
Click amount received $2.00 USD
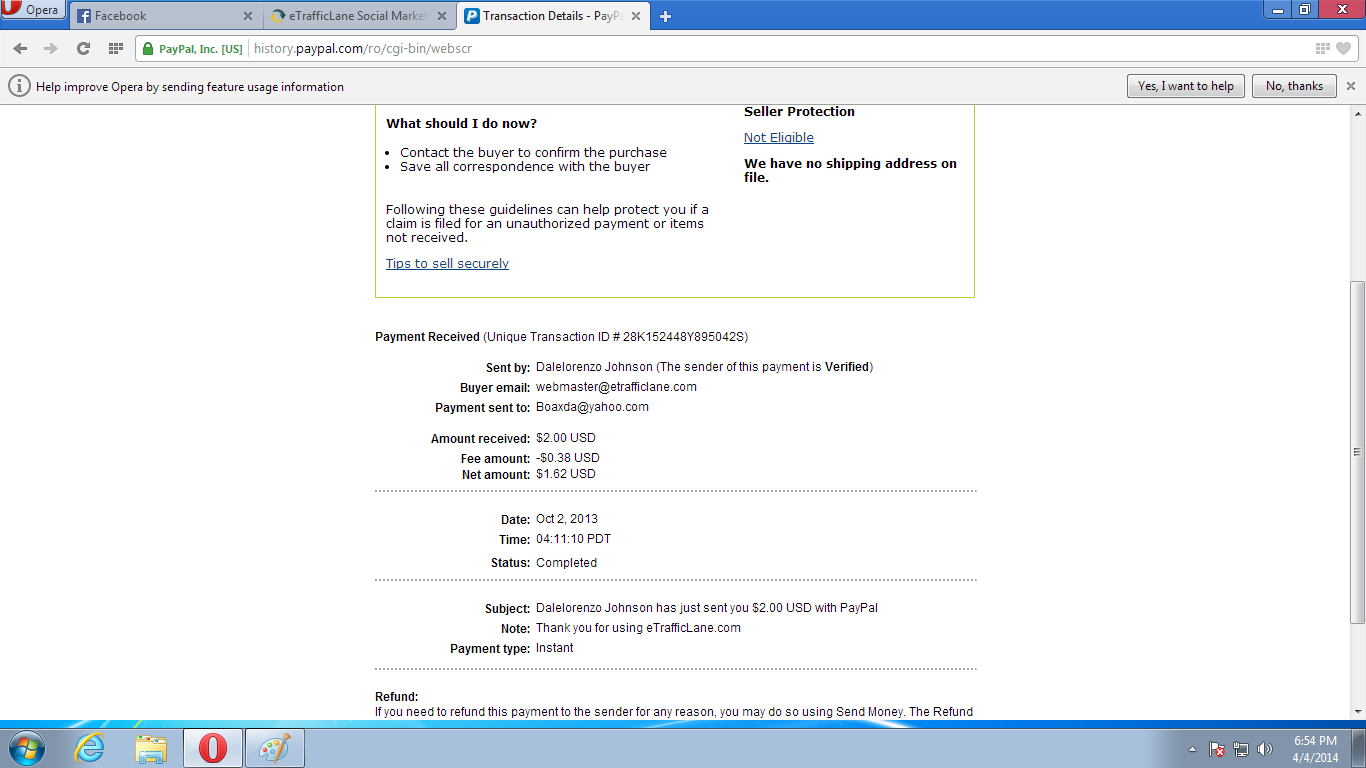click(x=565, y=438)
